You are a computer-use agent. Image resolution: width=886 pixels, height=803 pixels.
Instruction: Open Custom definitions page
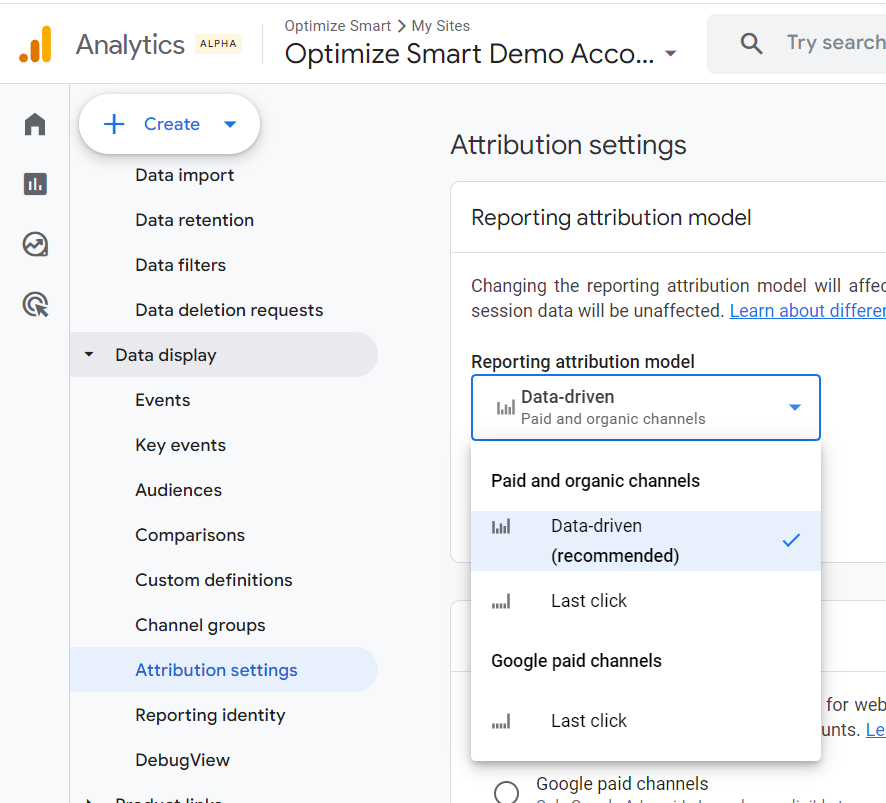click(214, 580)
